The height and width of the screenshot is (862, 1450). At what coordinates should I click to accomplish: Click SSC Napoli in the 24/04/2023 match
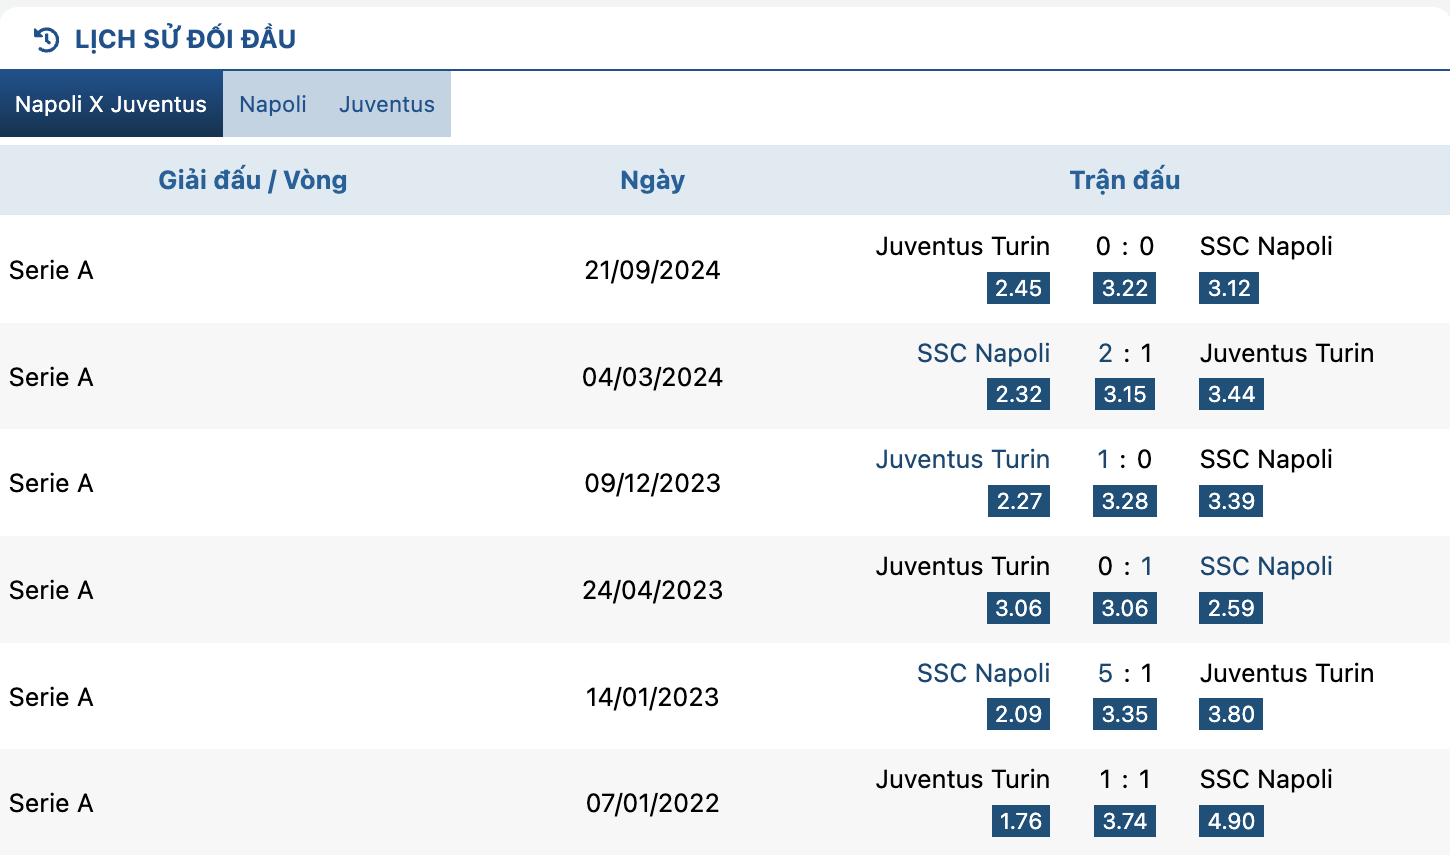[x=1266, y=566]
